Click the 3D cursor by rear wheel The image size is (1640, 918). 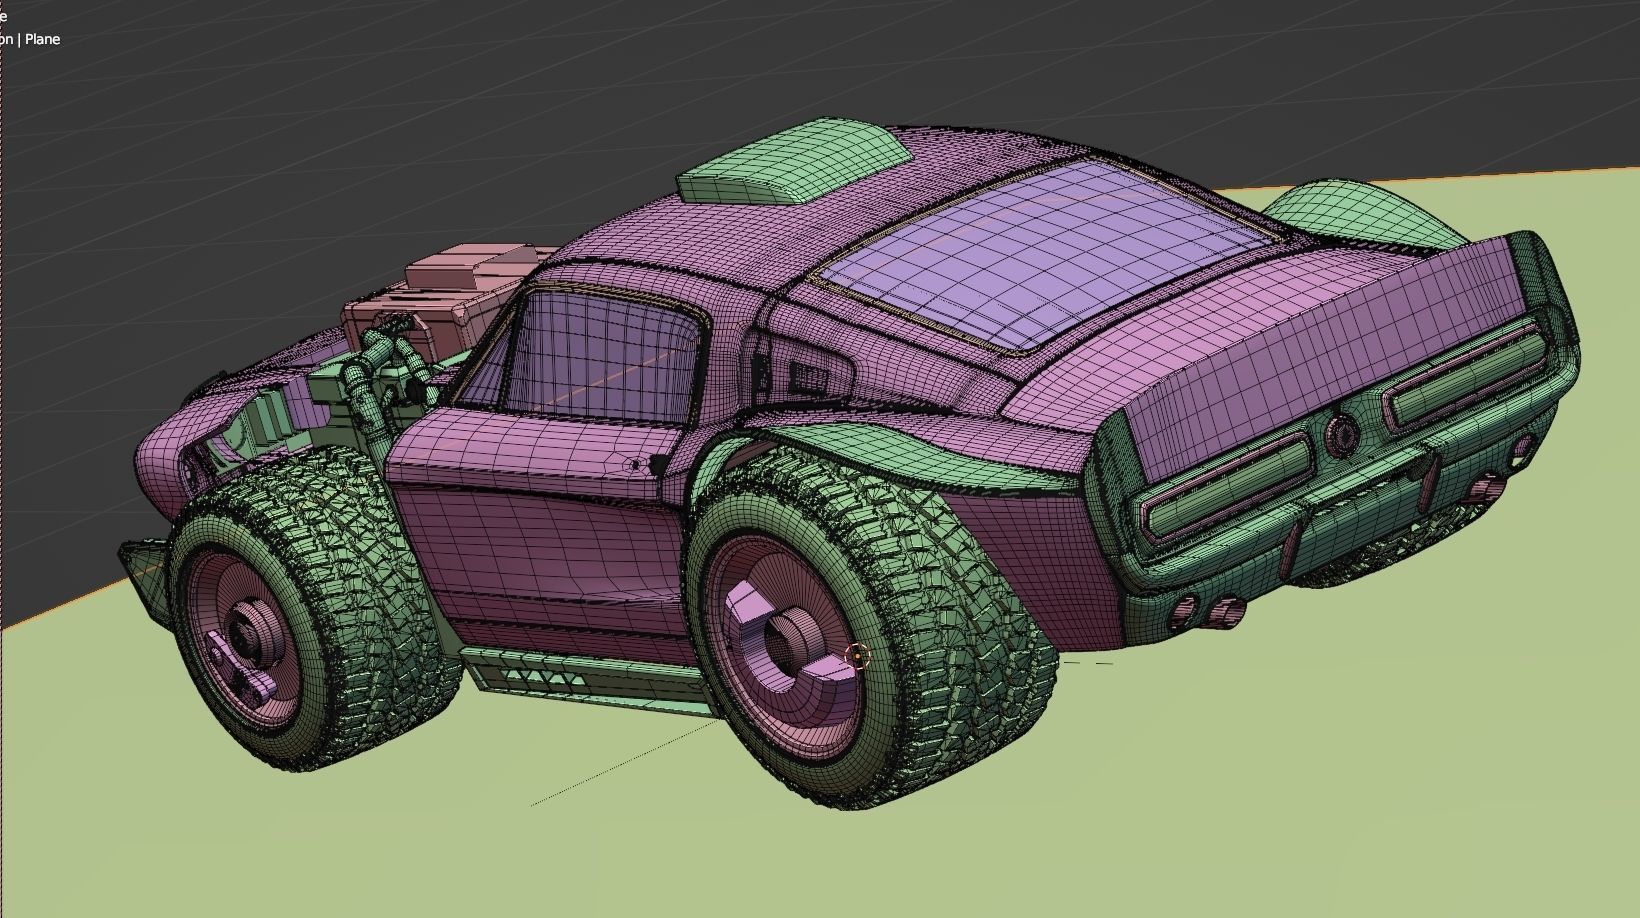pyautogui.click(x=858, y=656)
